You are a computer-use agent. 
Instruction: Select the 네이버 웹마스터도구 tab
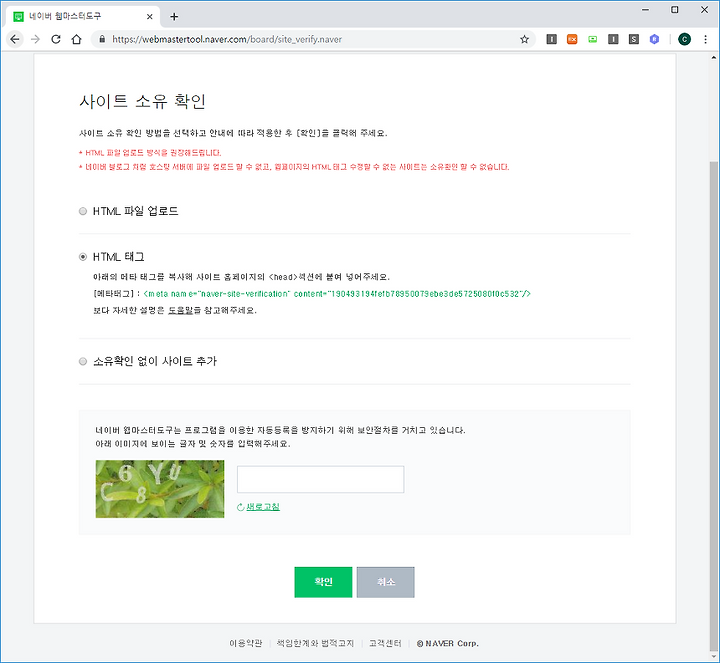click(83, 17)
